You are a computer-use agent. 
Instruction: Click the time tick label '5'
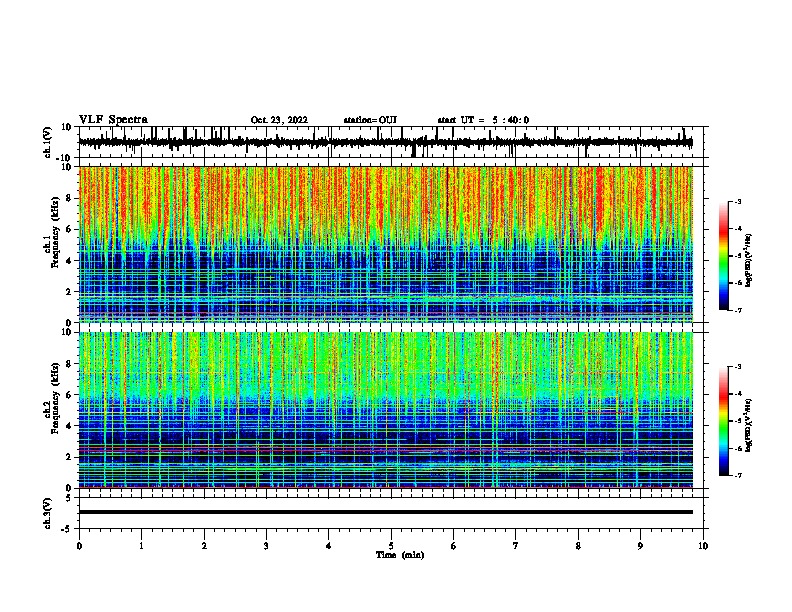tap(391, 546)
